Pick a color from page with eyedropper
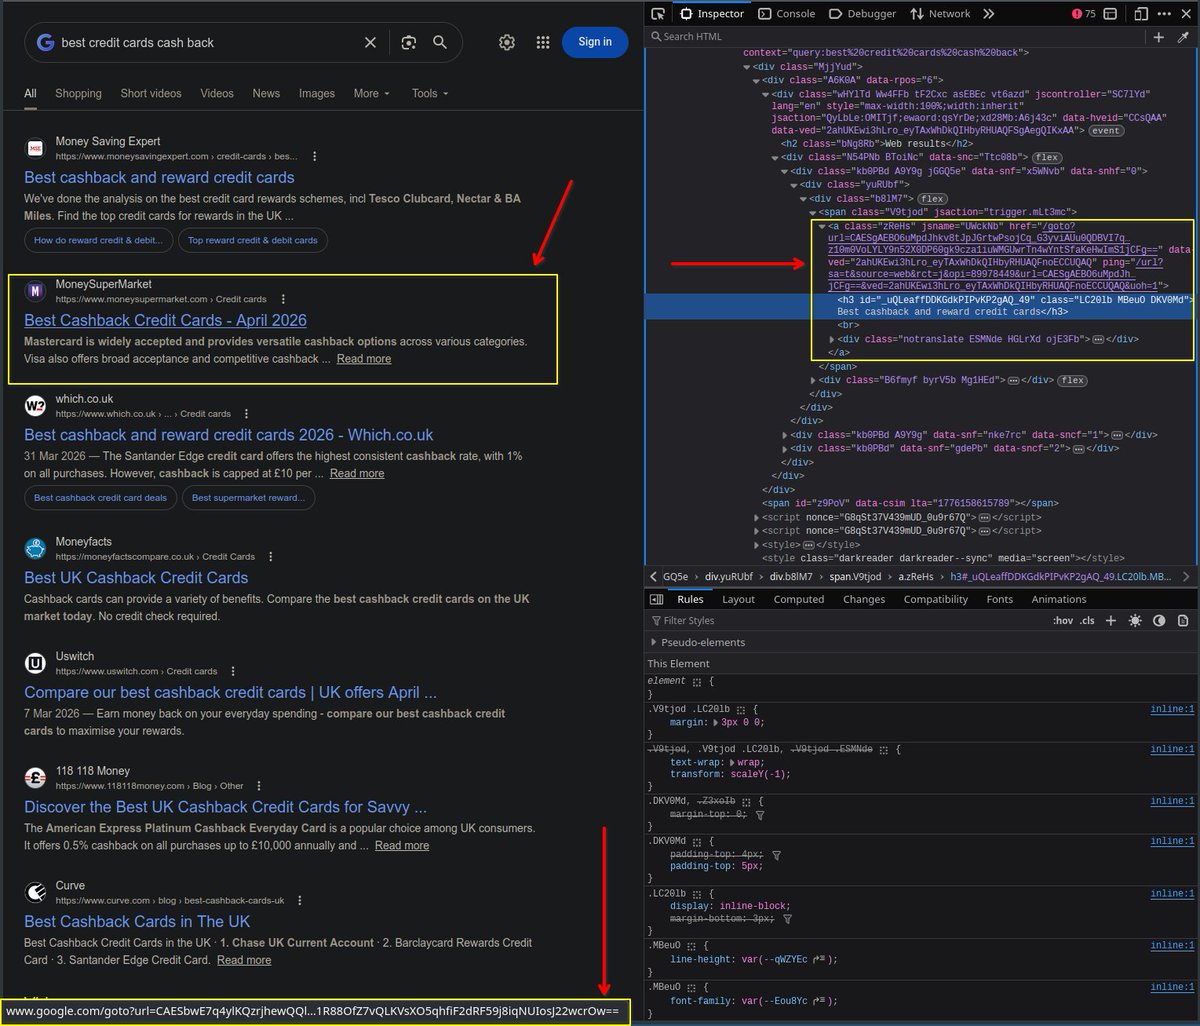The width and height of the screenshot is (1200, 1026). click(1183, 37)
